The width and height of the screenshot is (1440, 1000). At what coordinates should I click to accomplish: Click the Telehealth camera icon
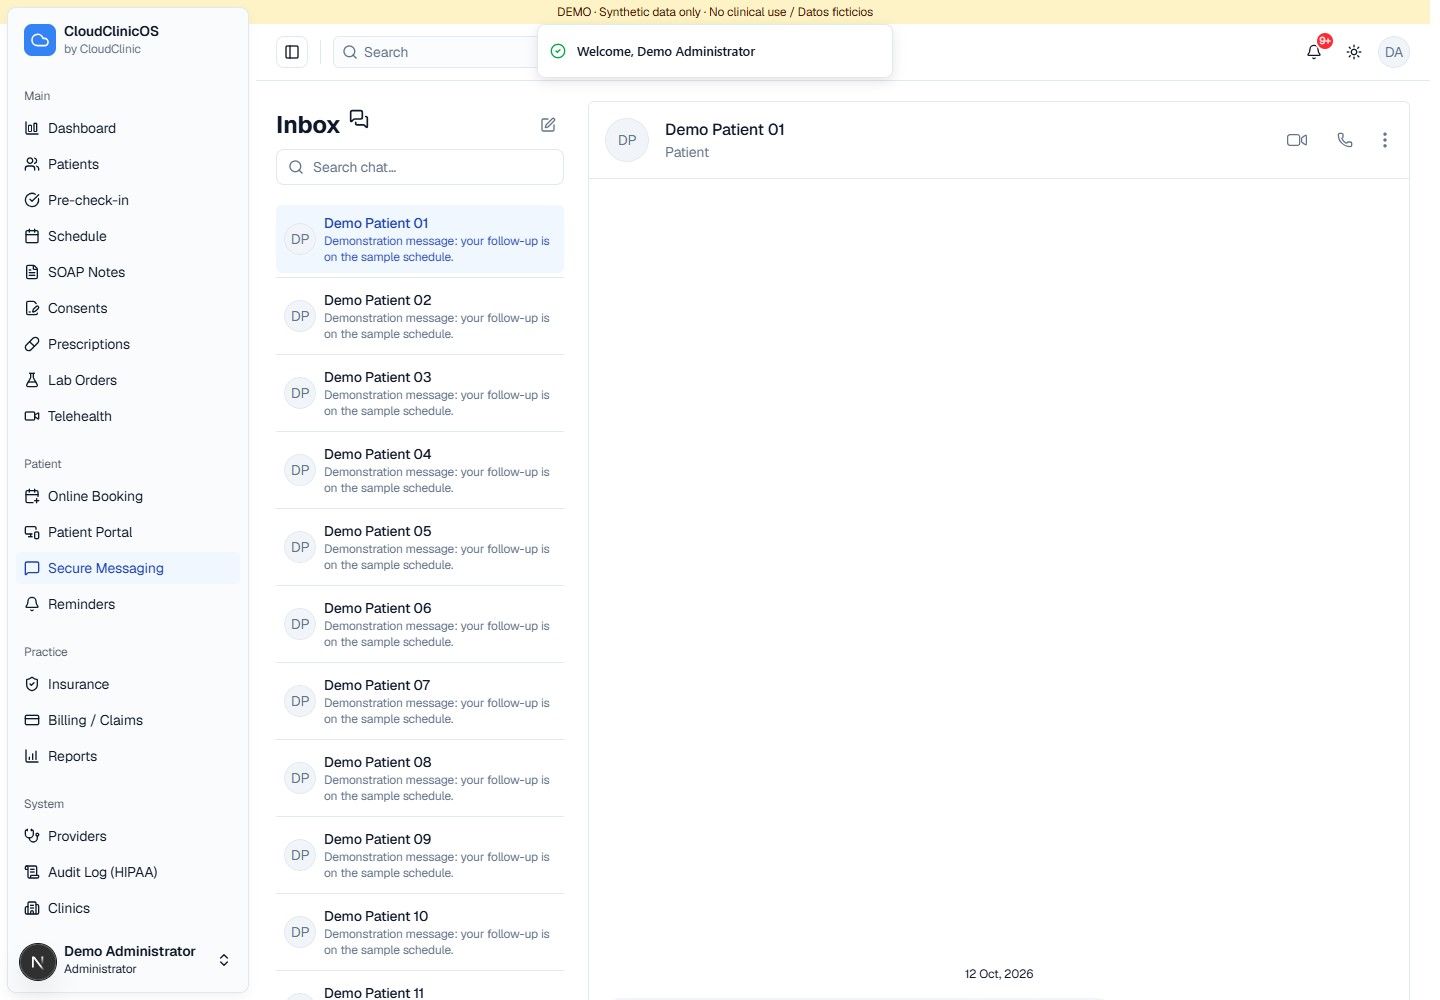(x=32, y=416)
